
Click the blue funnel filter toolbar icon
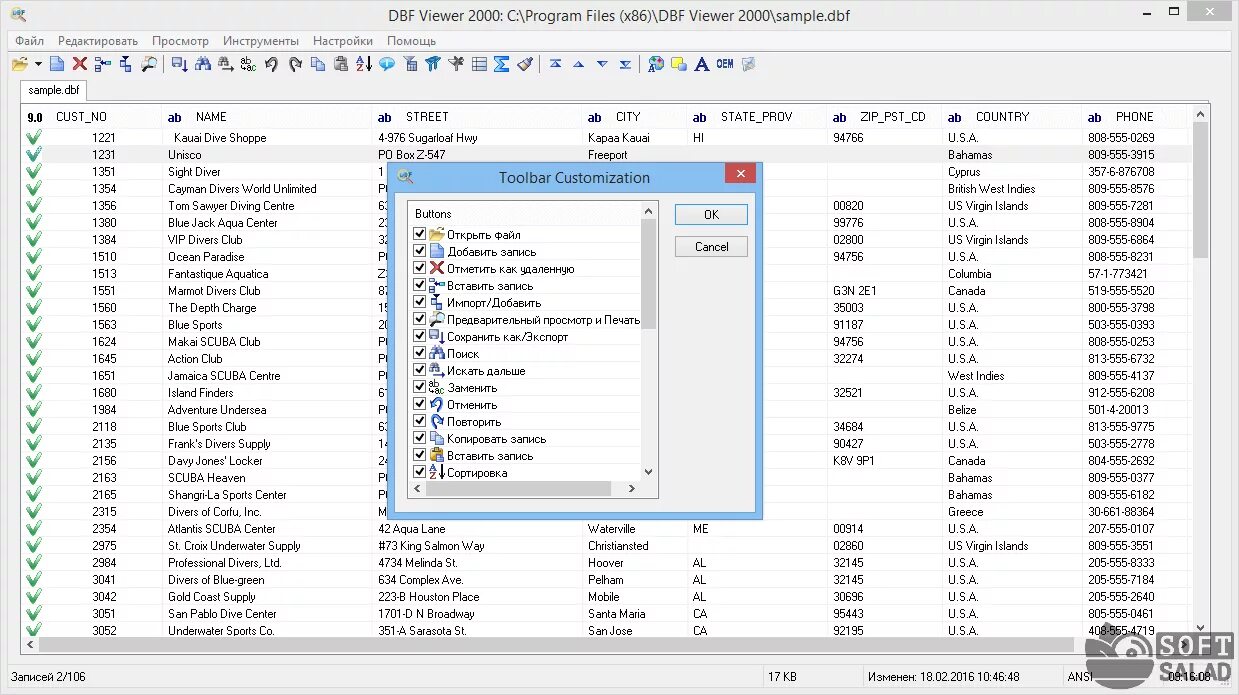433,64
